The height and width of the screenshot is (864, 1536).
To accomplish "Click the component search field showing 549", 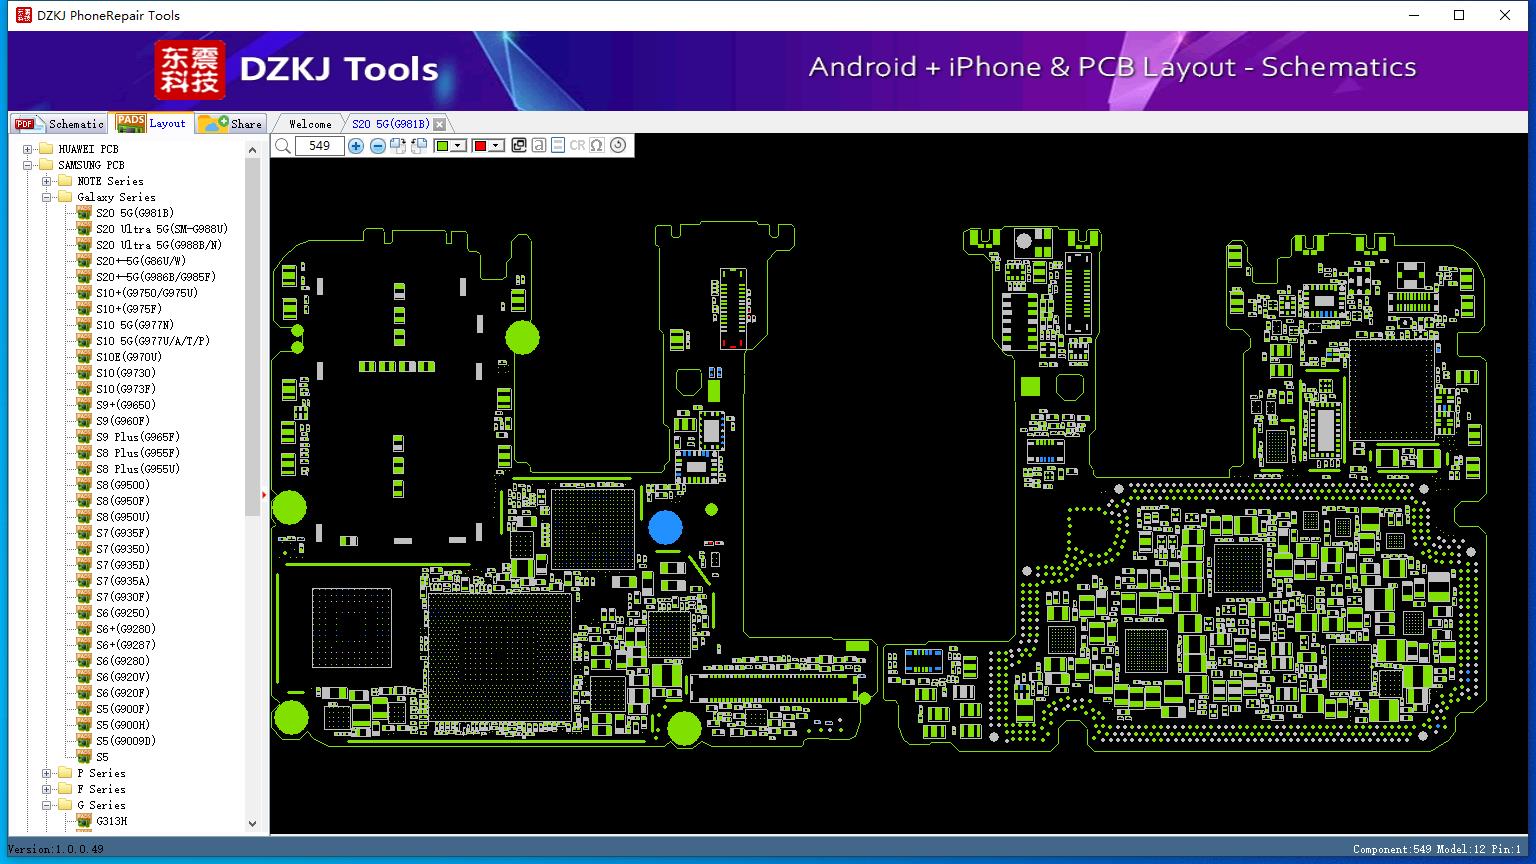I will coord(319,146).
